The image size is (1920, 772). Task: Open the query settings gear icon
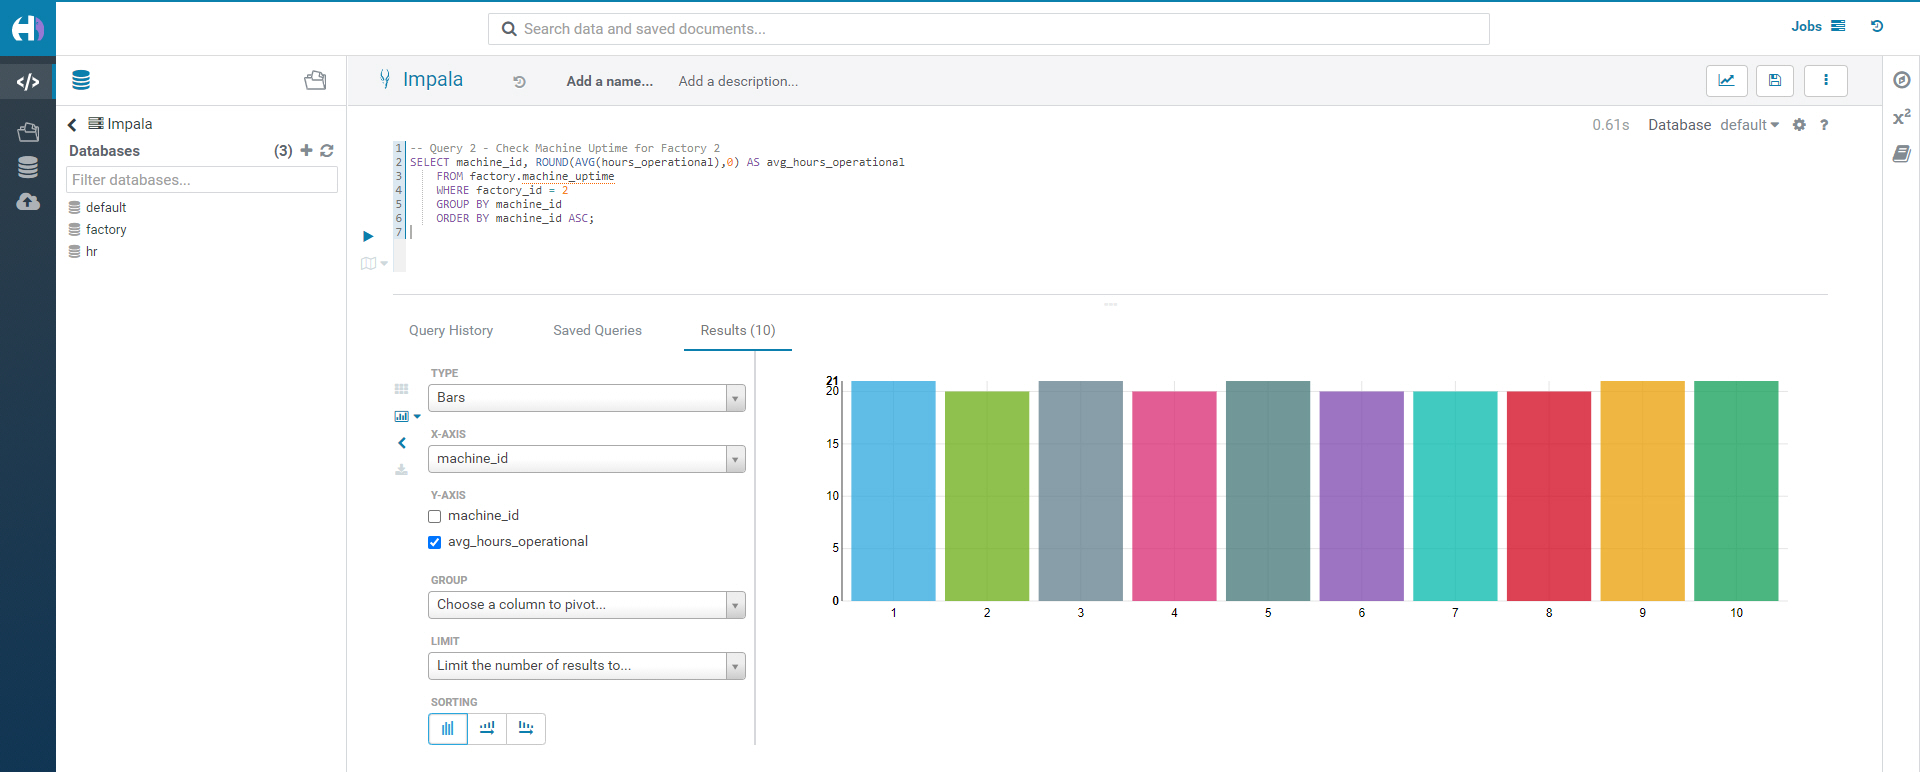[x=1799, y=125]
